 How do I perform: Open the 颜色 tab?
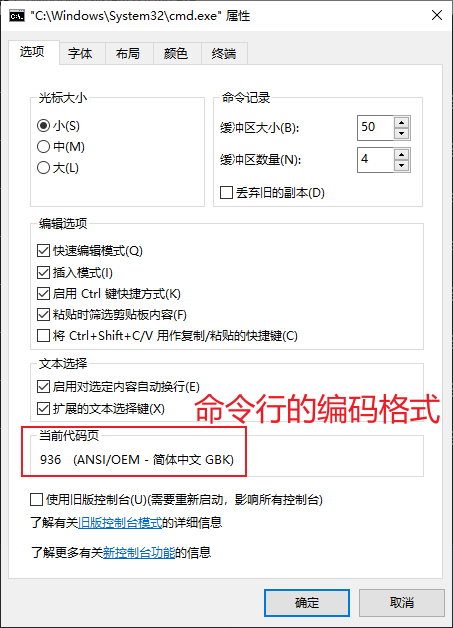pos(176,53)
